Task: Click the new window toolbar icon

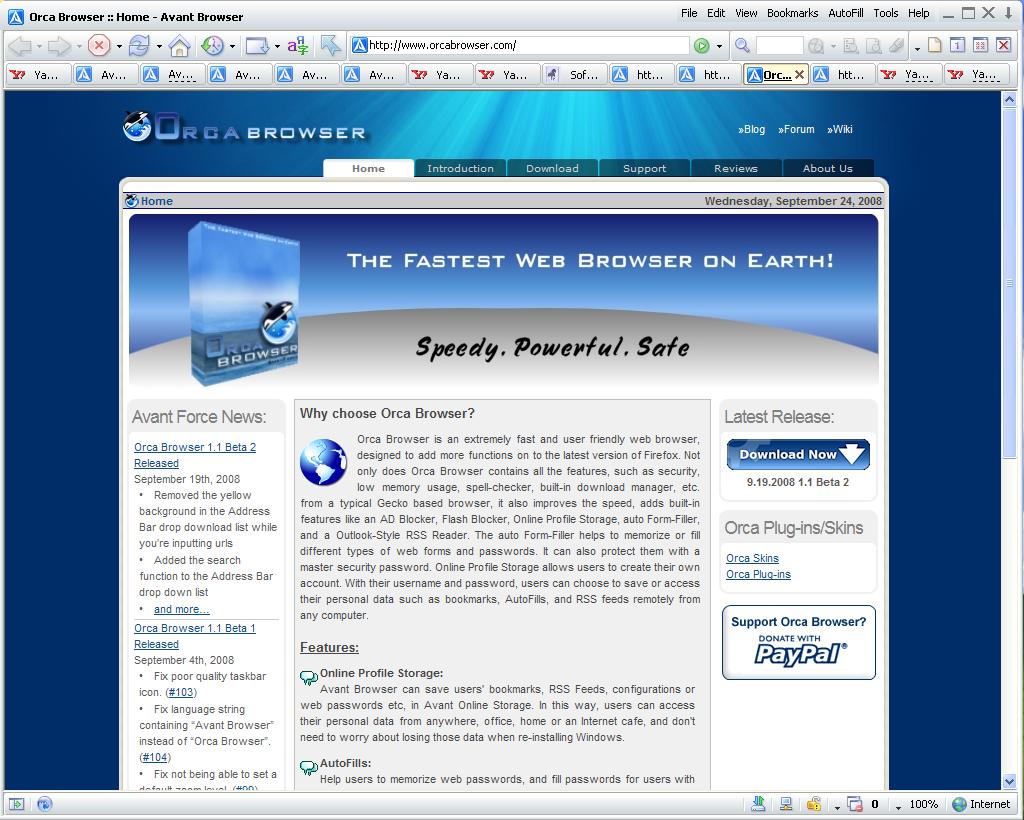Action: coord(257,46)
